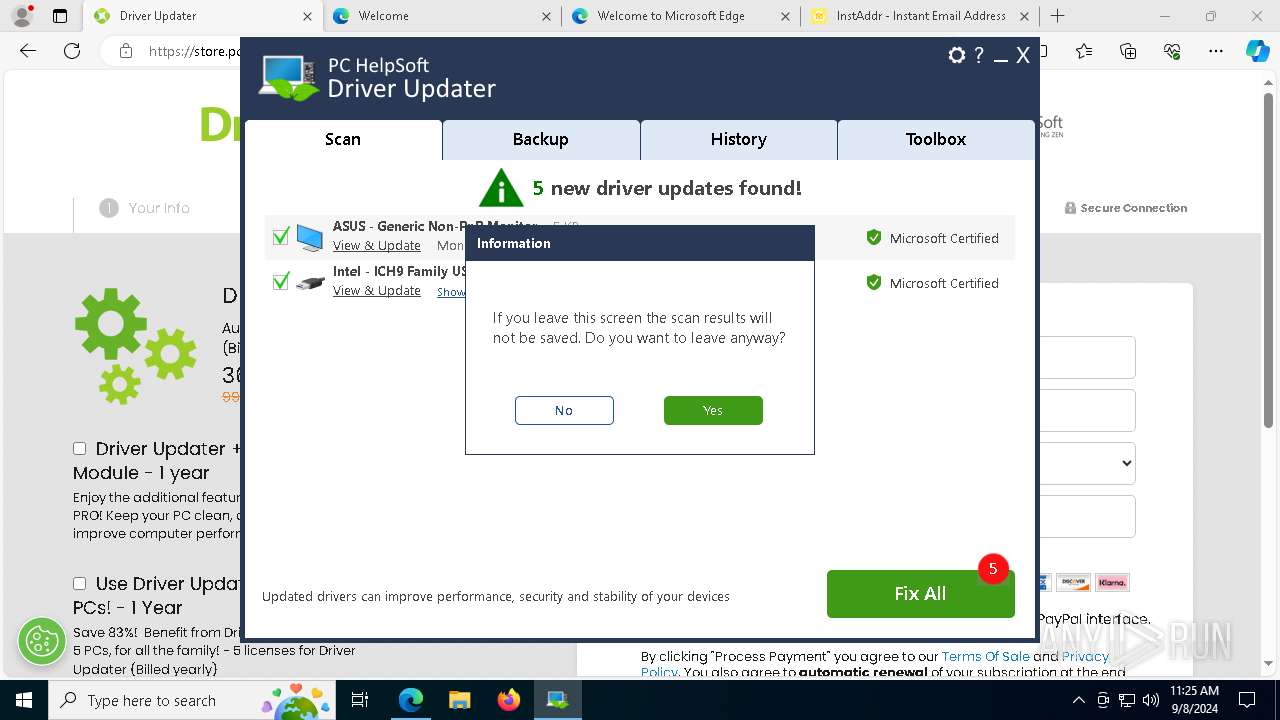1280x720 pixels.
Task: Open the notifications center icon
Action: (x=1247, y=700)
